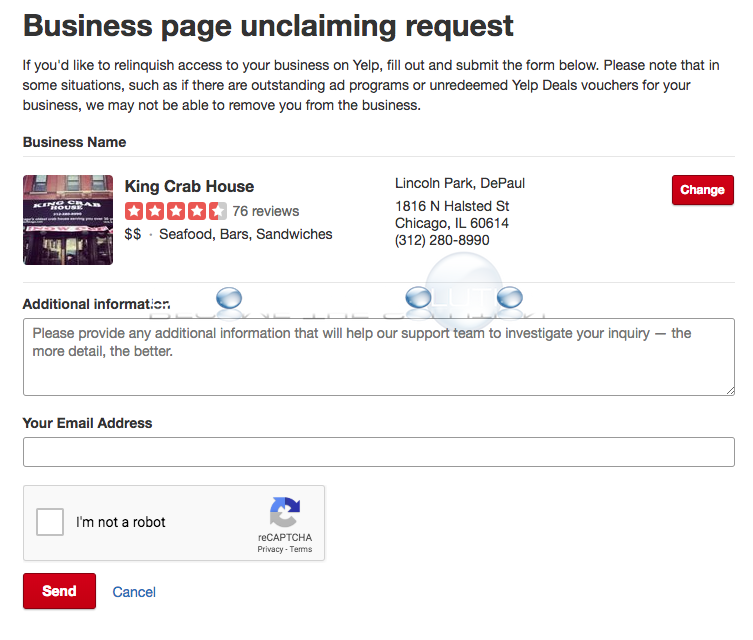Check the I'm not a robot checkbox
753x640 pixels.
point(50,522)
